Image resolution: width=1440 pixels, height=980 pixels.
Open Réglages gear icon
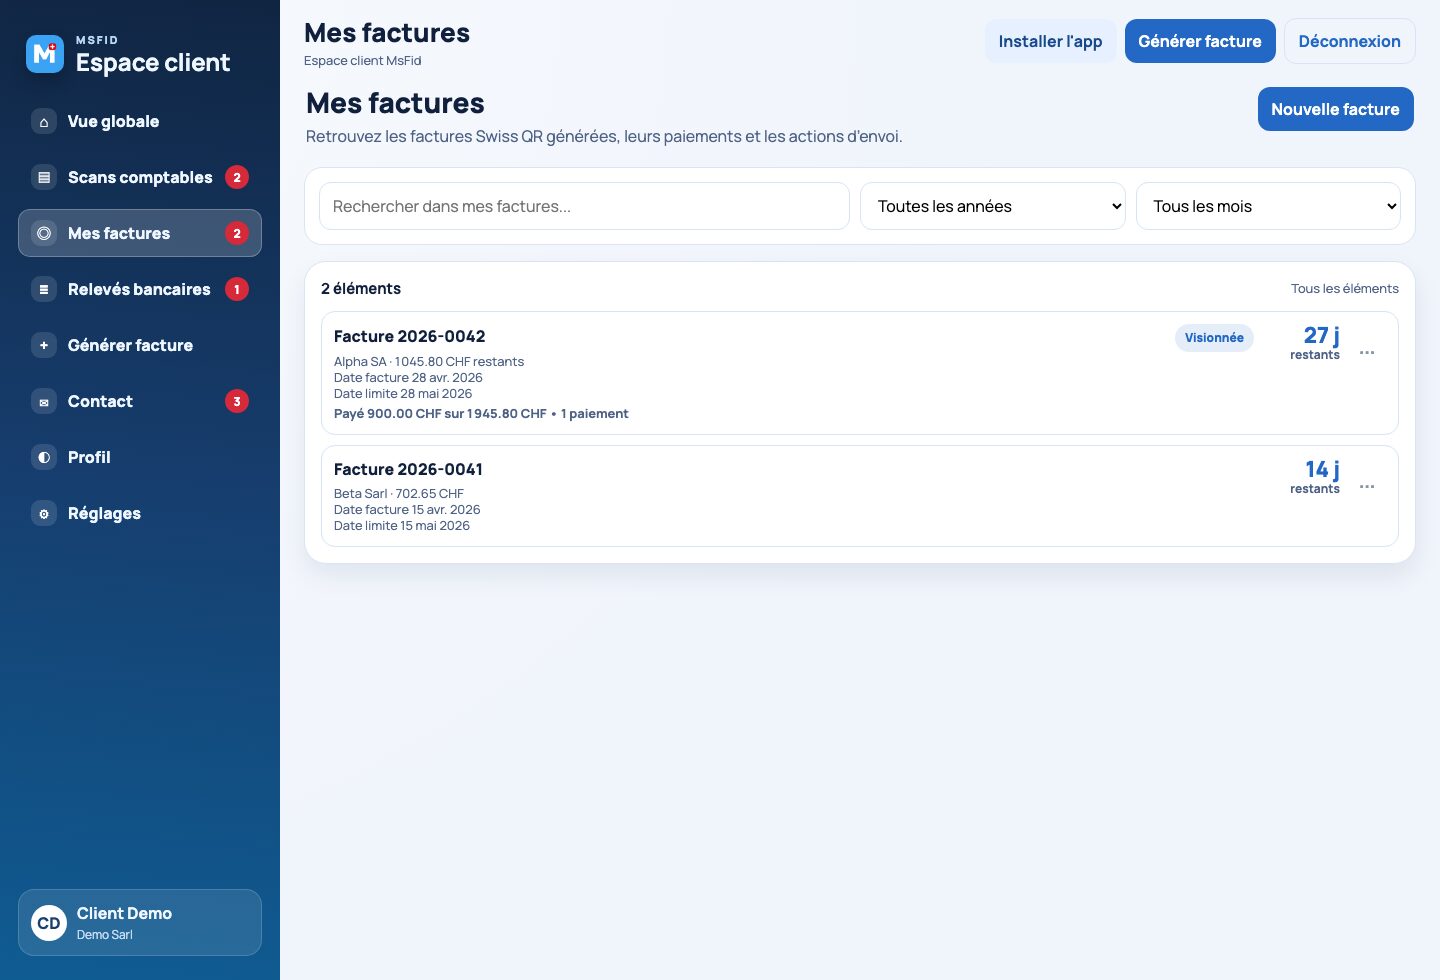click(44, 513)
